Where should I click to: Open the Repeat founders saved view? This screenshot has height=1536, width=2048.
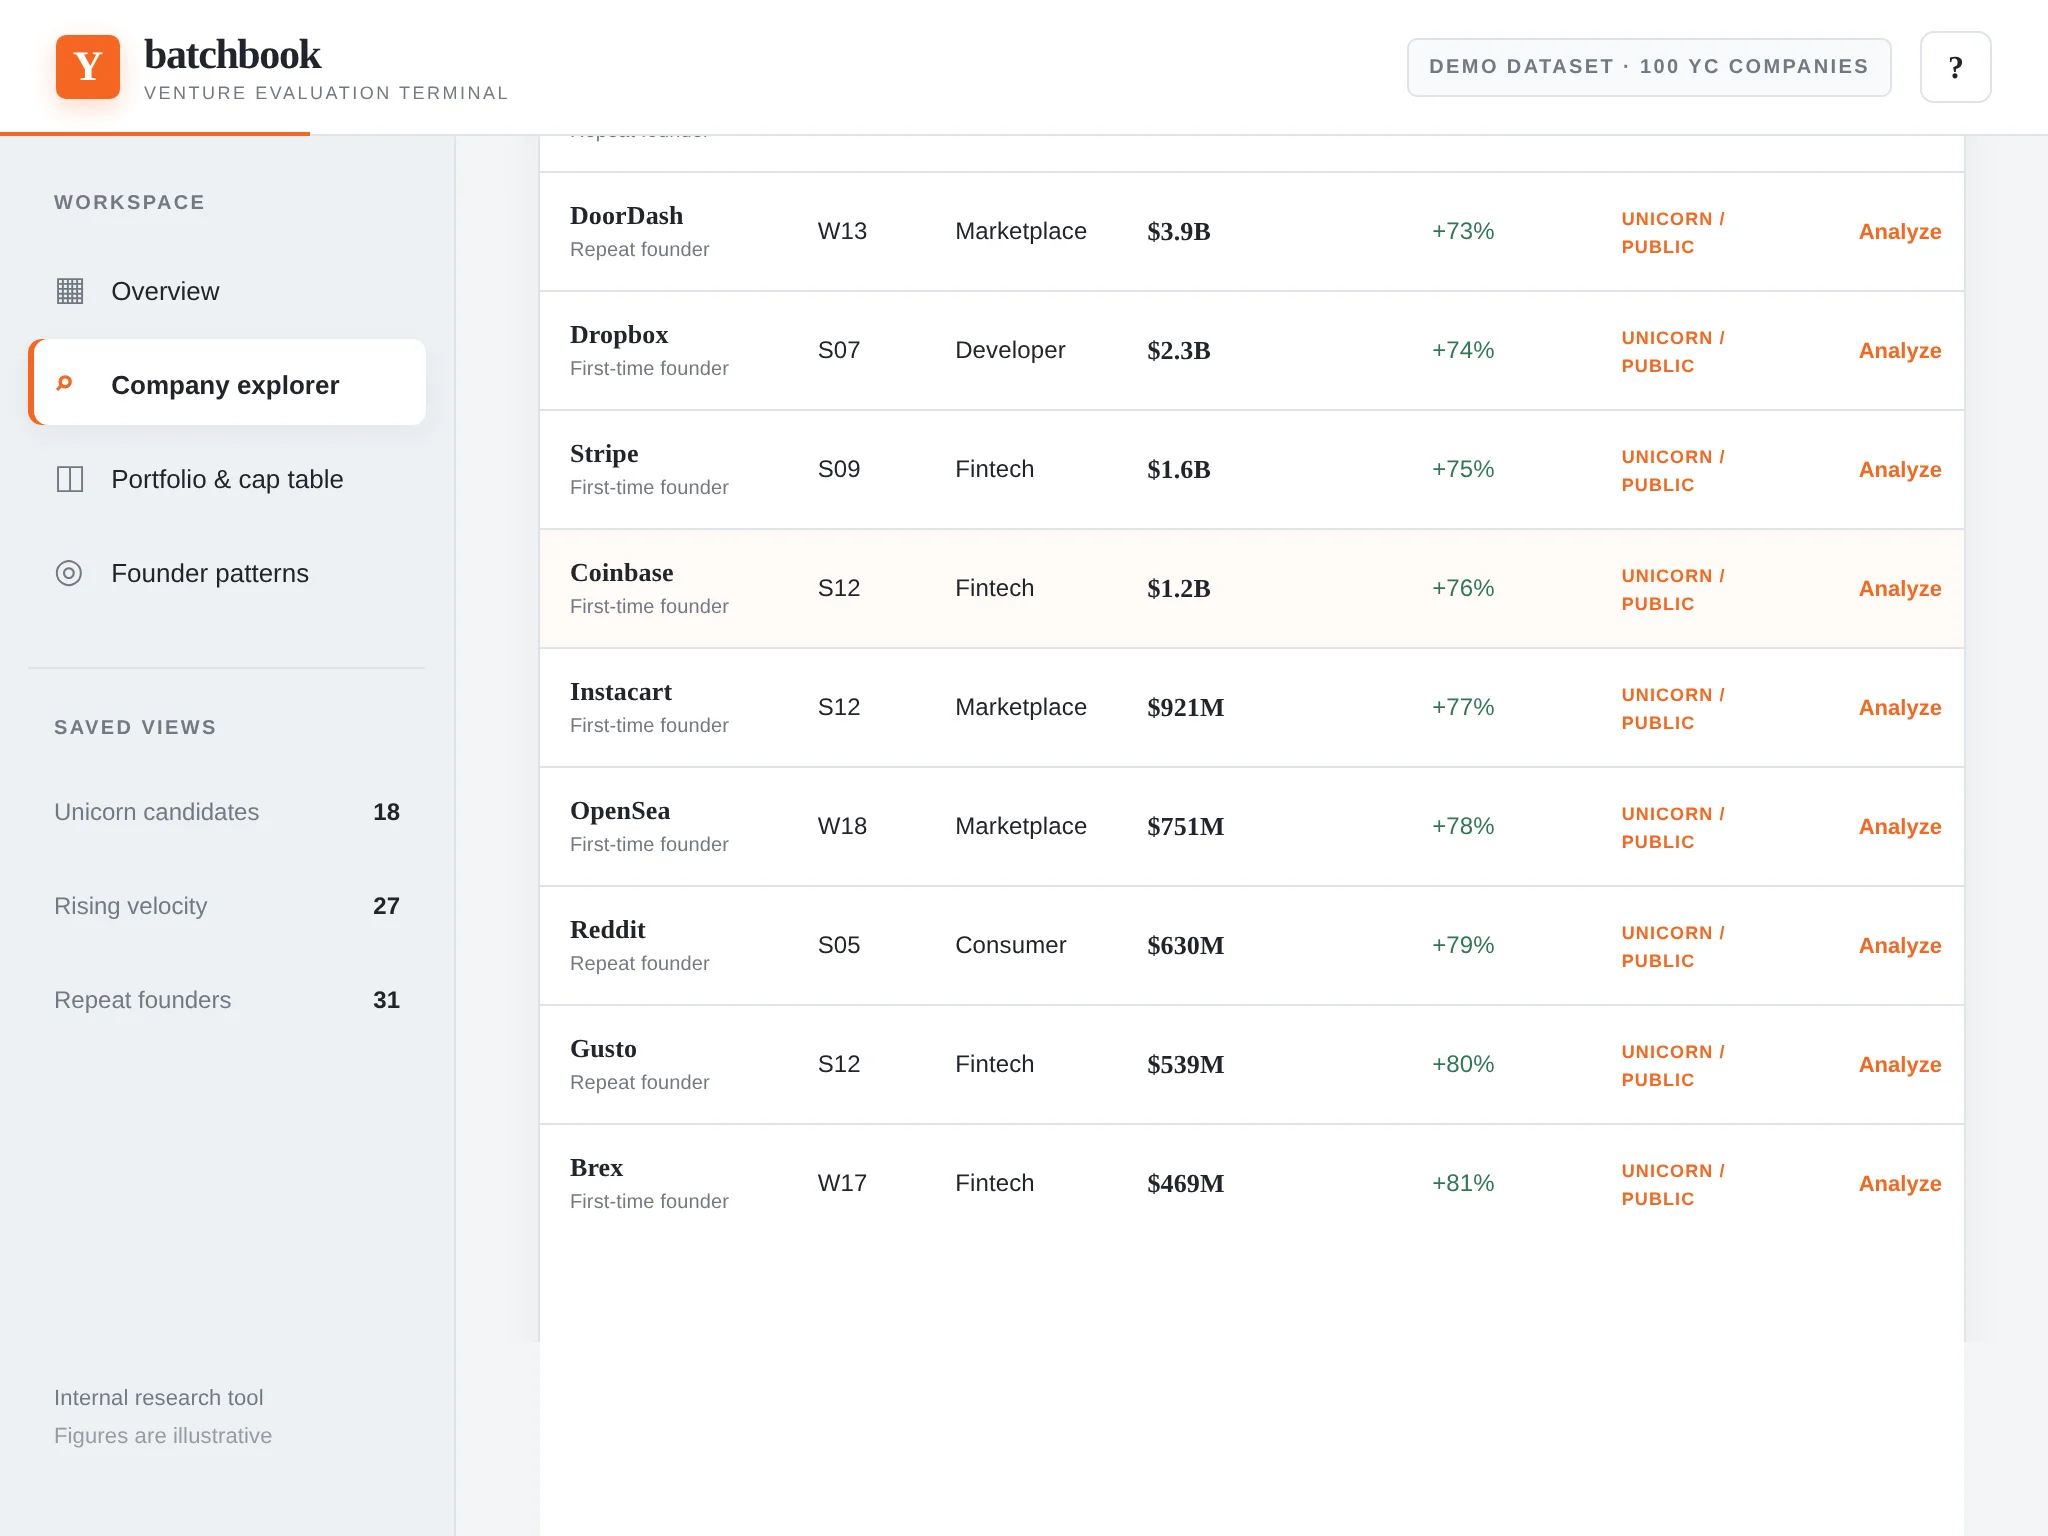point(227,1000)
